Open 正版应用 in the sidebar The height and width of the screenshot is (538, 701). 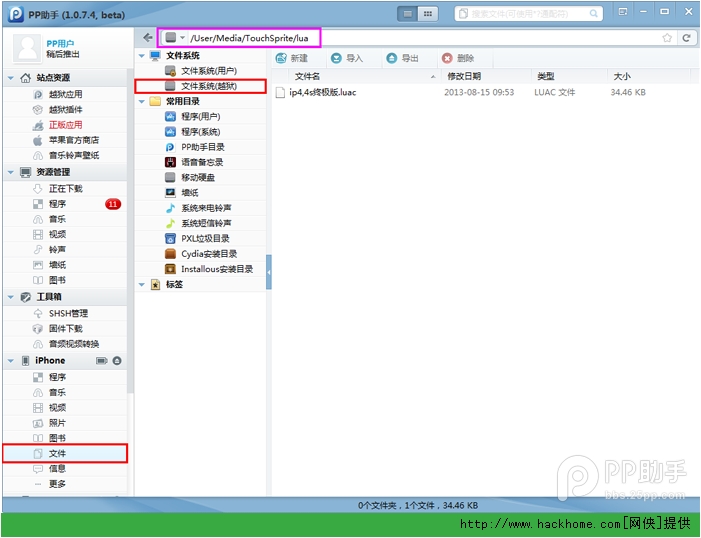(67, 125)
